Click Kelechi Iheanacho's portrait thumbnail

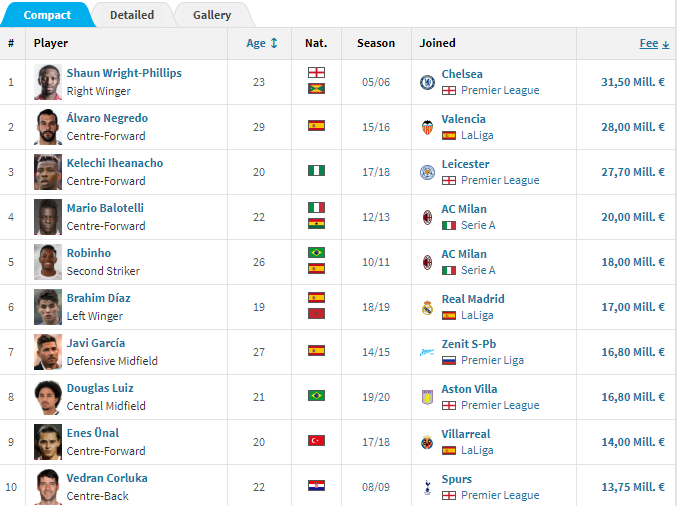click(x=48, y=172)
